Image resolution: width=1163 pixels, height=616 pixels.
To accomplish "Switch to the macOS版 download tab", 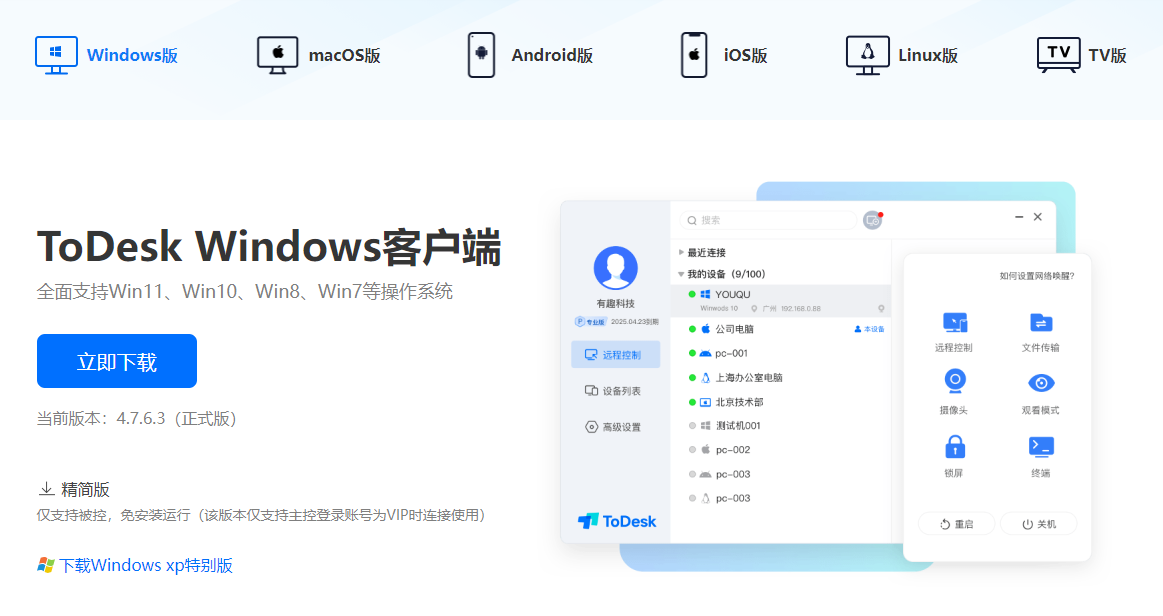I will coord(319,56).
